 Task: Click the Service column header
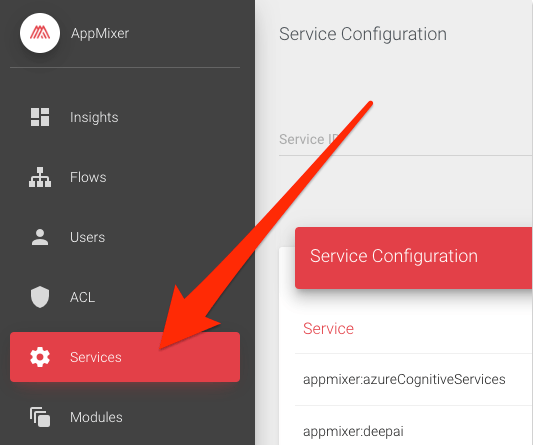tap(328, 328)
